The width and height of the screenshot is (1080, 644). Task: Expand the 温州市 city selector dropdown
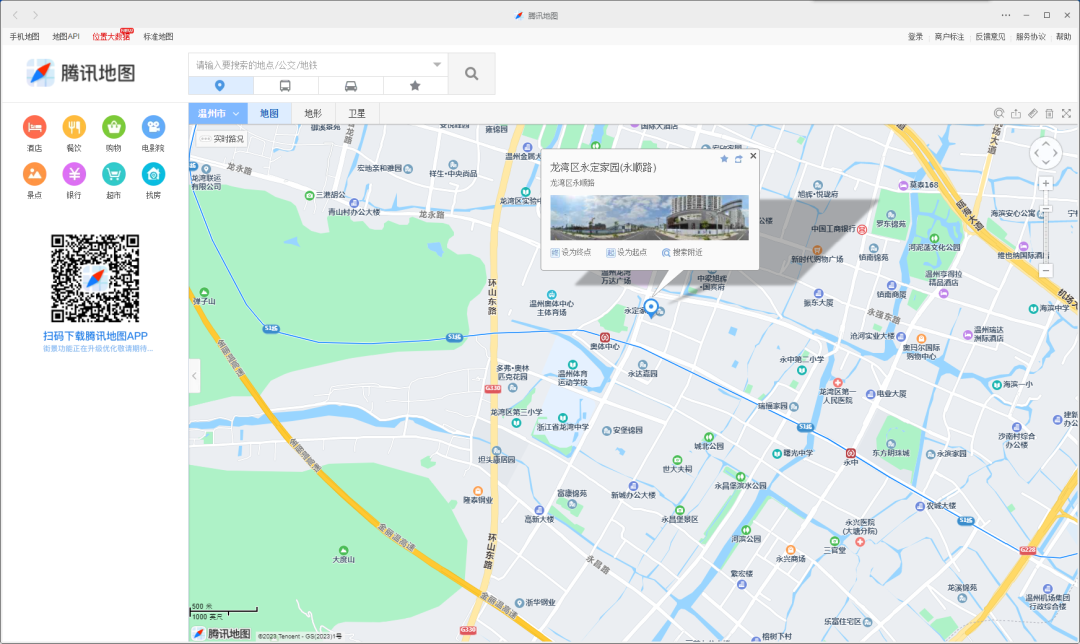pos(218,114)
